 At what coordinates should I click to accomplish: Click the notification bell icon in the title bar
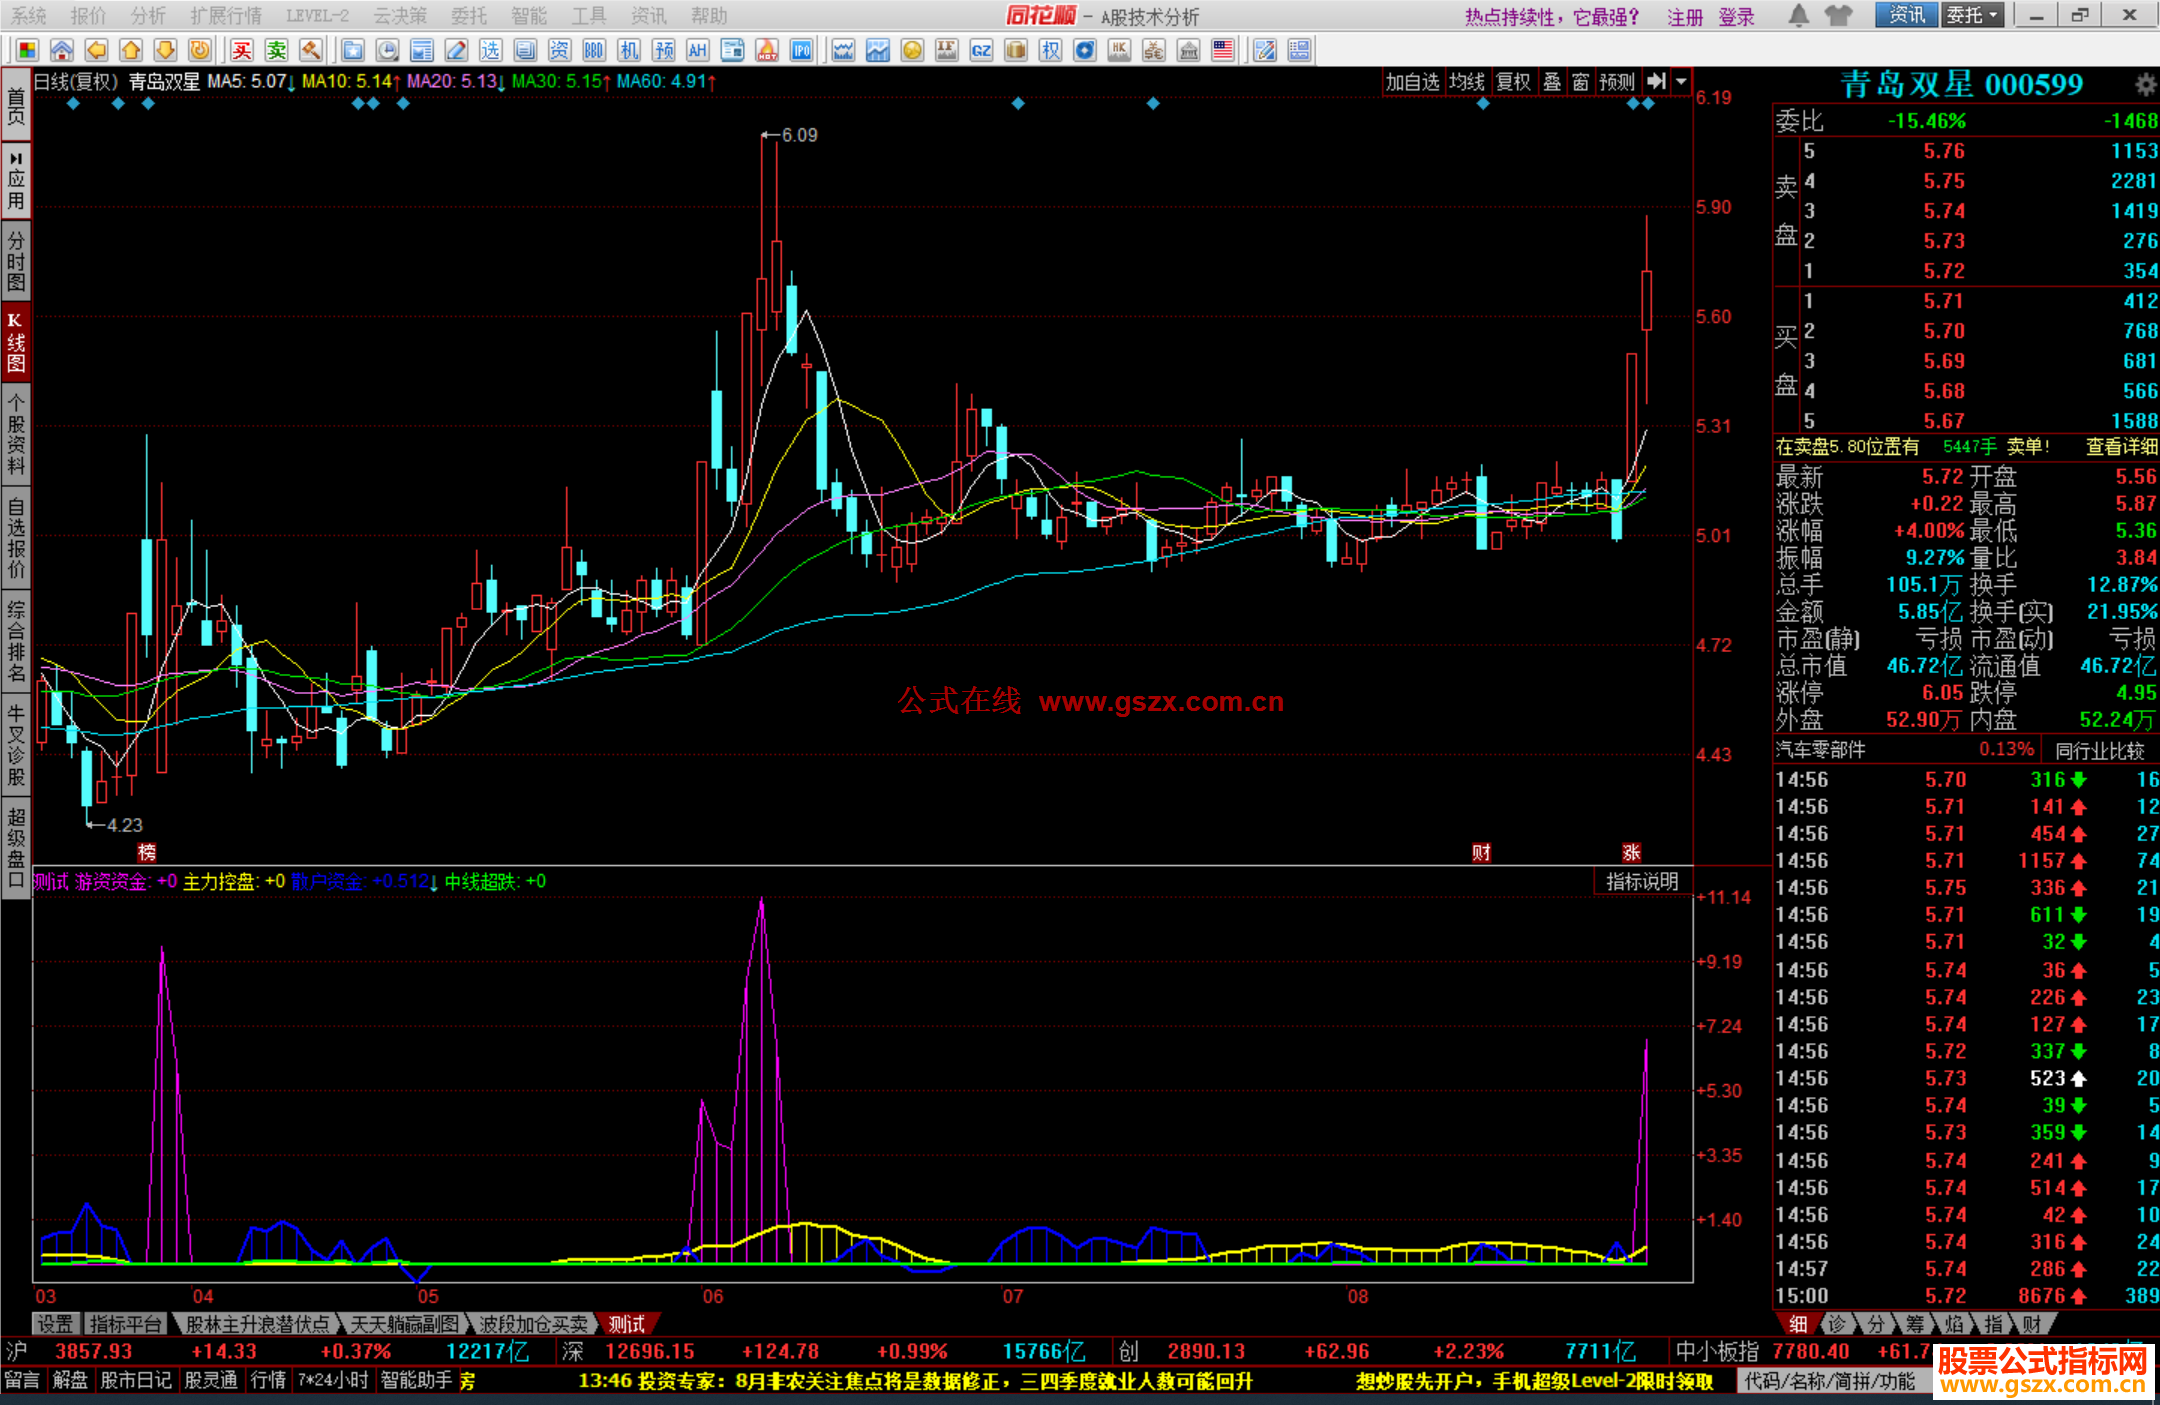[x=1798, y=15]
